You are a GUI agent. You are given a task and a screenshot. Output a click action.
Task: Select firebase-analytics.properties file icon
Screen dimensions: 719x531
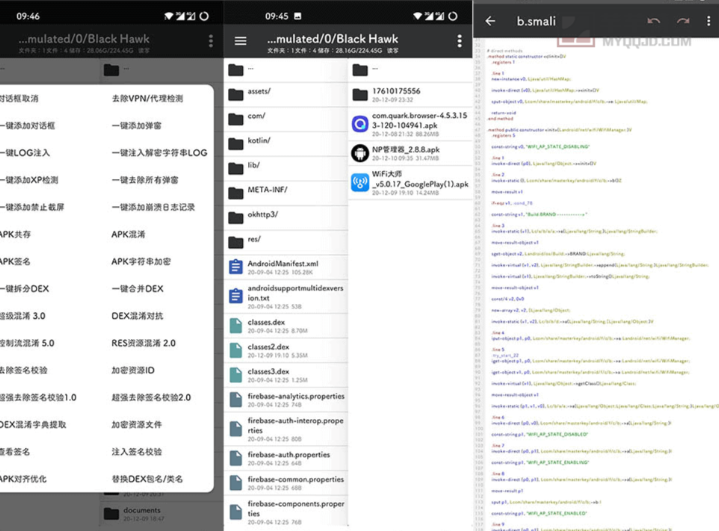point(236,399)
